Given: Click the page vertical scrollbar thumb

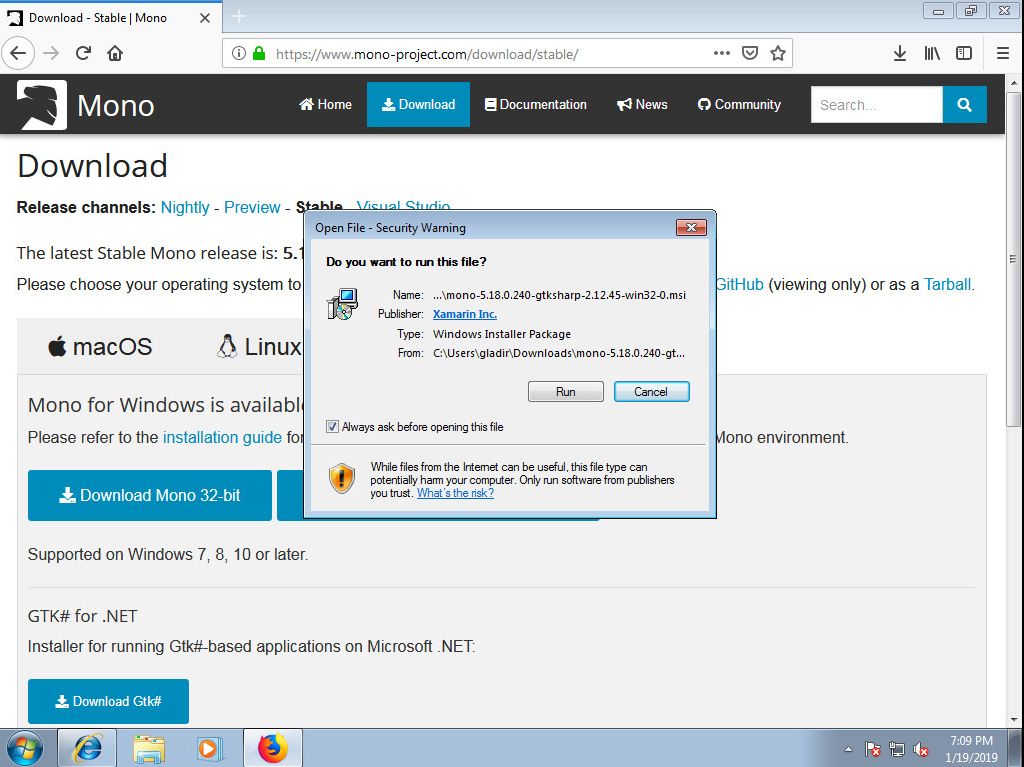Looking at the screenshot, I should point(1014,260).
